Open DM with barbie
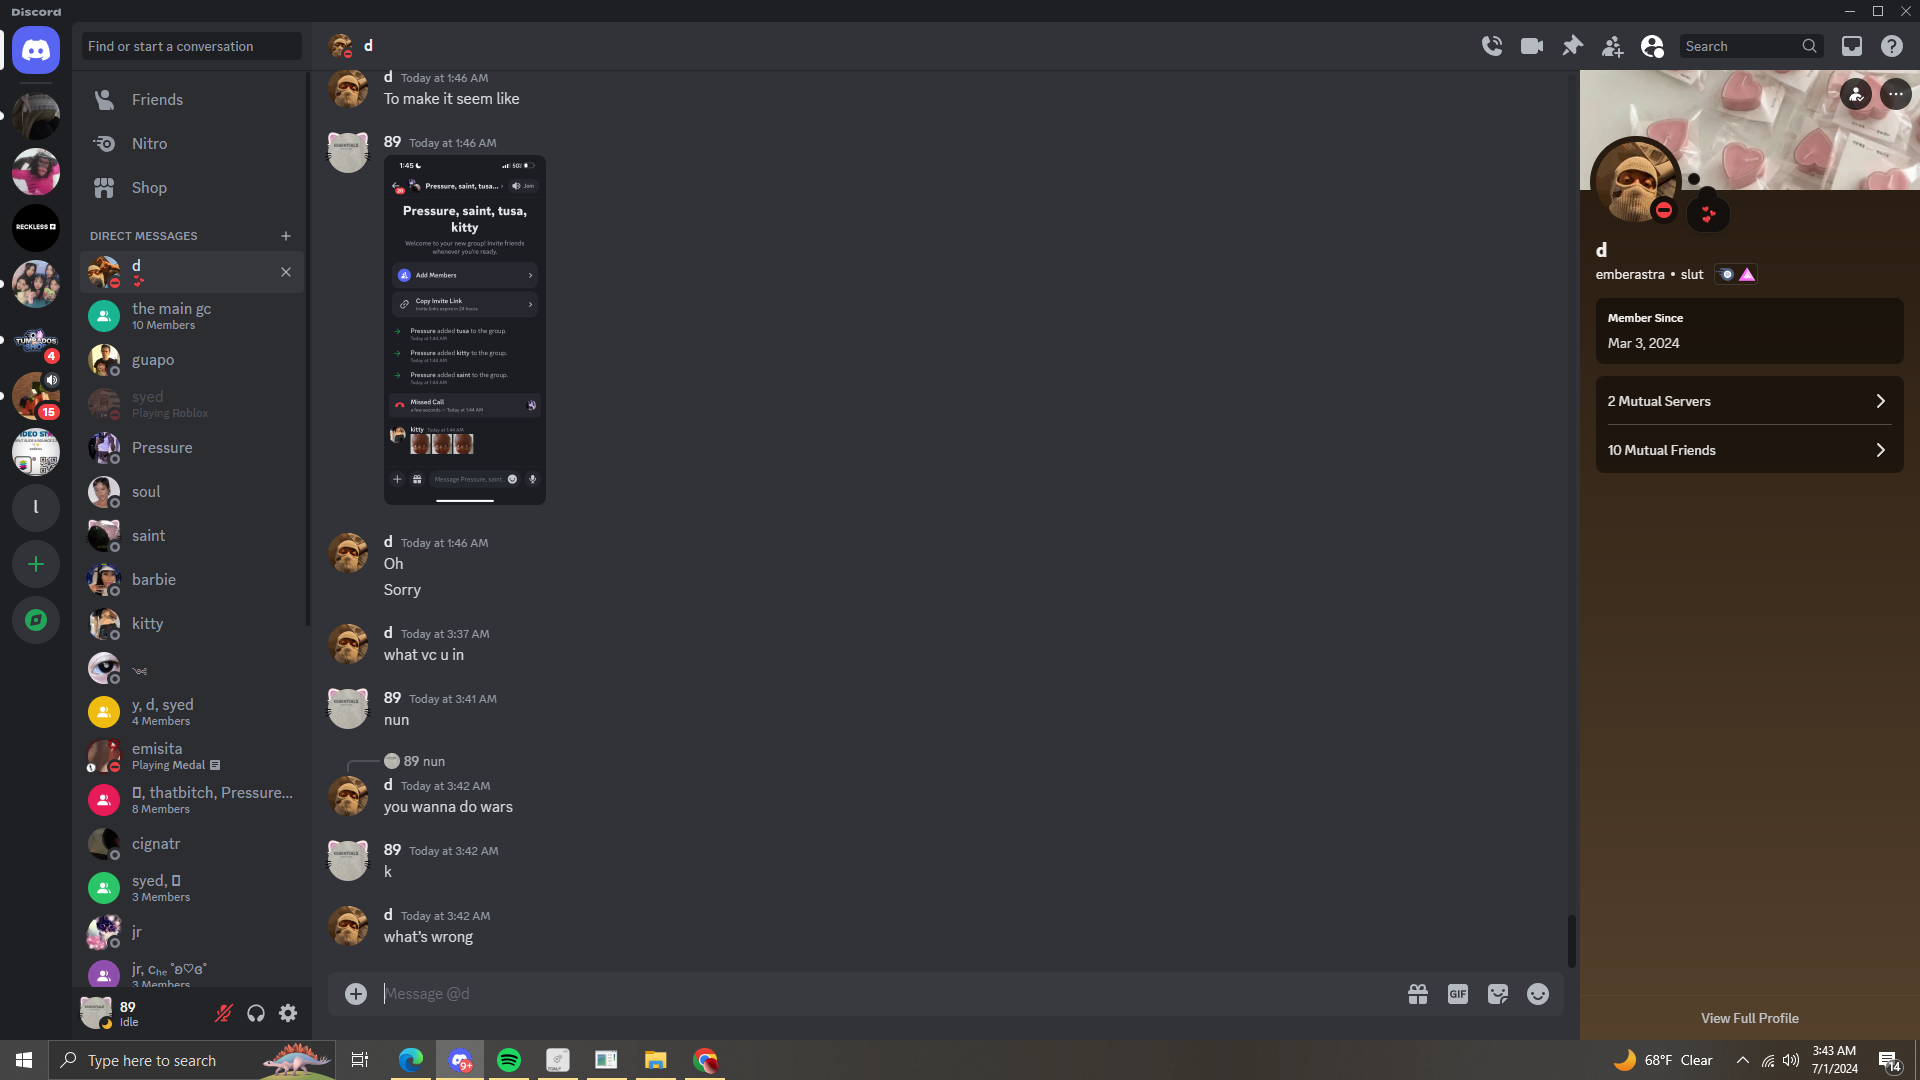Screen dimensions: 1920x1080 click(x=192, y=580)
